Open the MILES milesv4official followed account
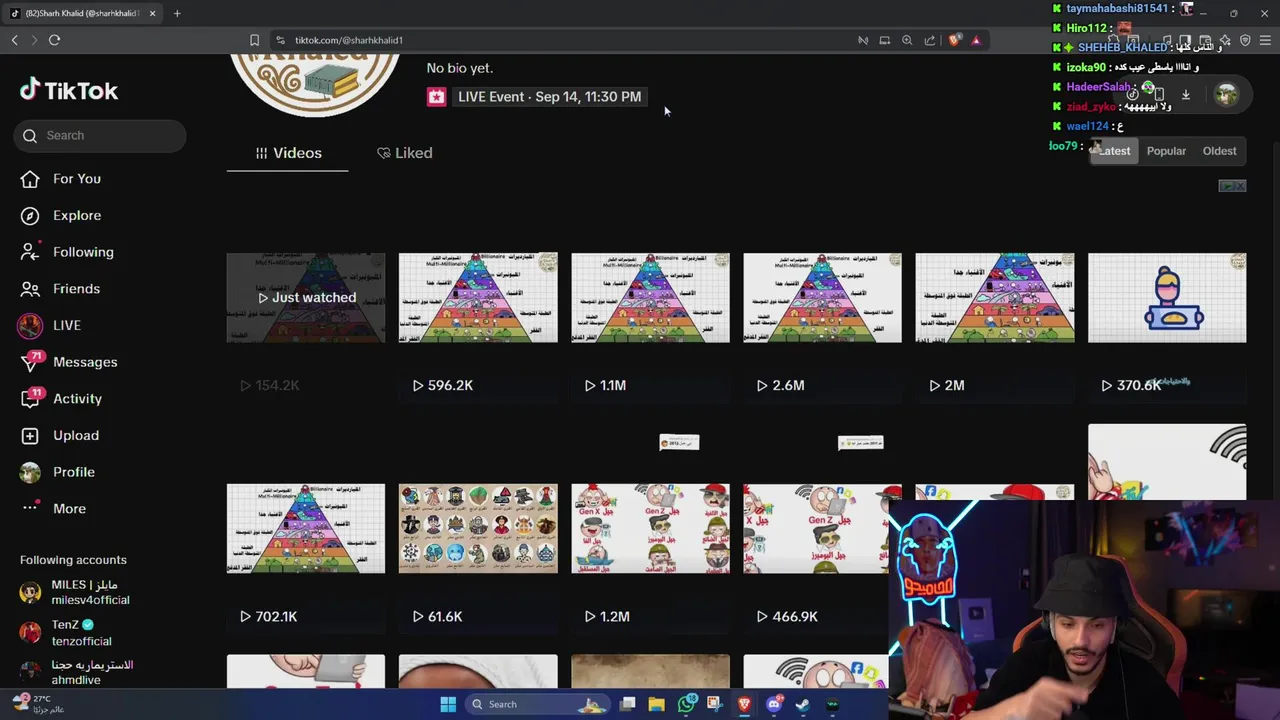 76,592
